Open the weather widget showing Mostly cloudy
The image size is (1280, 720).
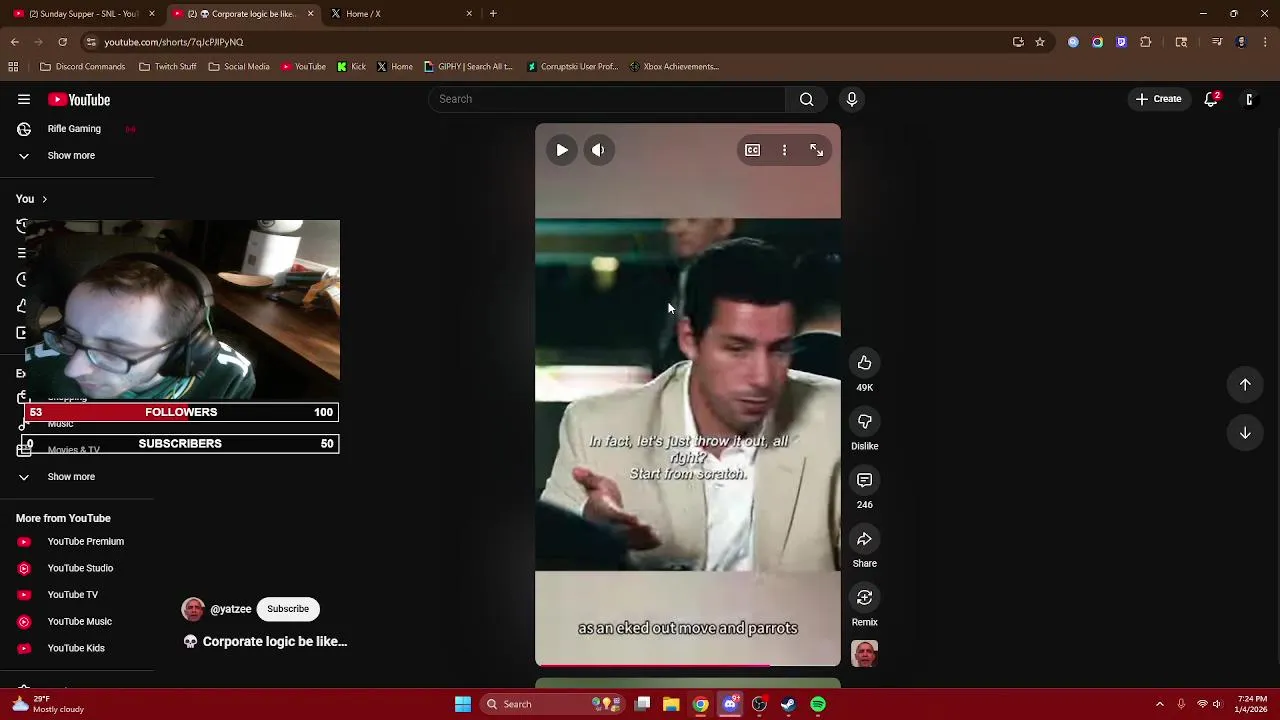pos(48,704)
